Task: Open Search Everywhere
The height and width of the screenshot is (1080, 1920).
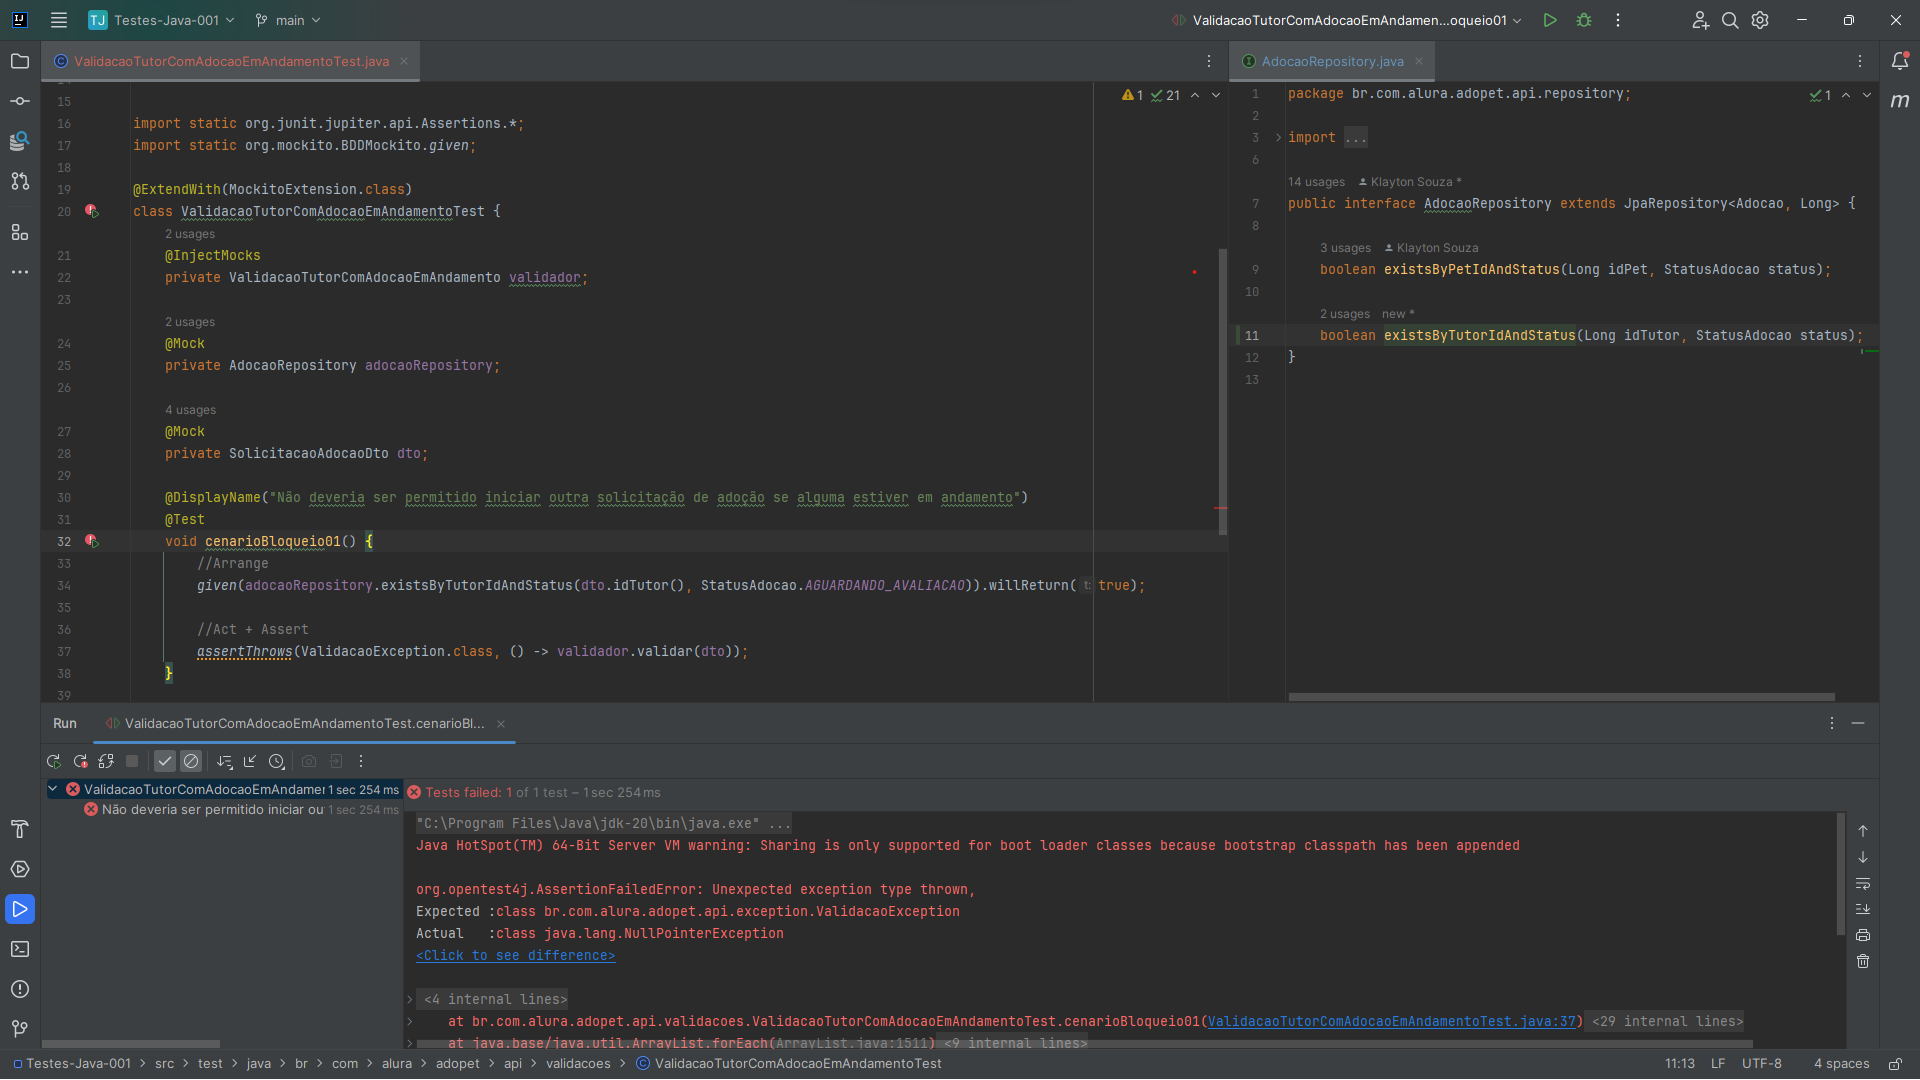Action: tap(1730, 20)
